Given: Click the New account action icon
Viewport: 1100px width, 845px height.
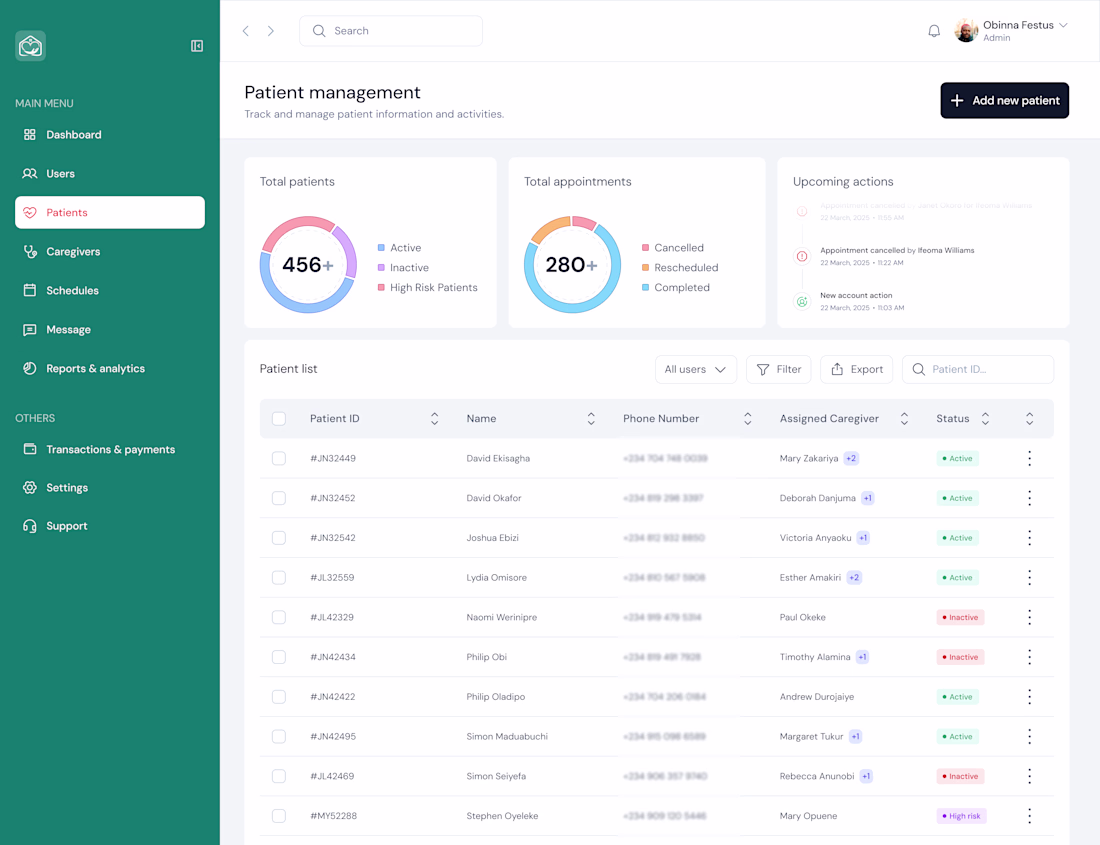Looking at the screenshot, I should 802,302.
